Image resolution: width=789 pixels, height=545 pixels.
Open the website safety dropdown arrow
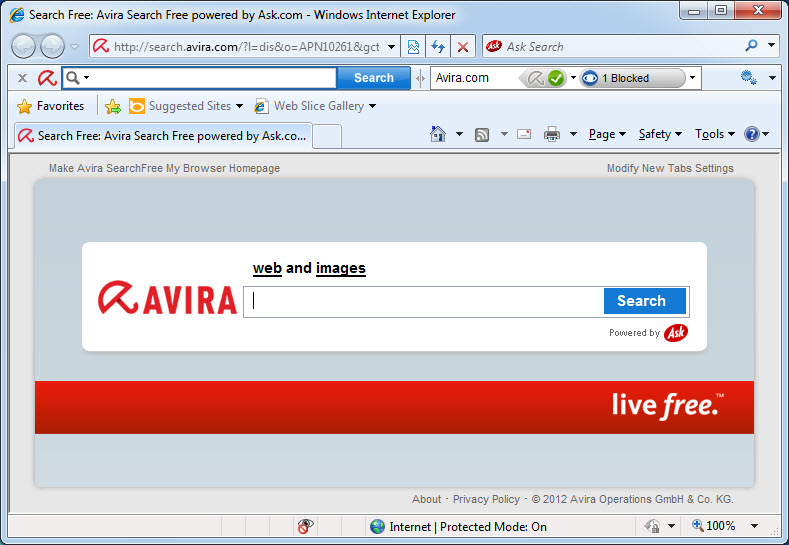[573, 77]
